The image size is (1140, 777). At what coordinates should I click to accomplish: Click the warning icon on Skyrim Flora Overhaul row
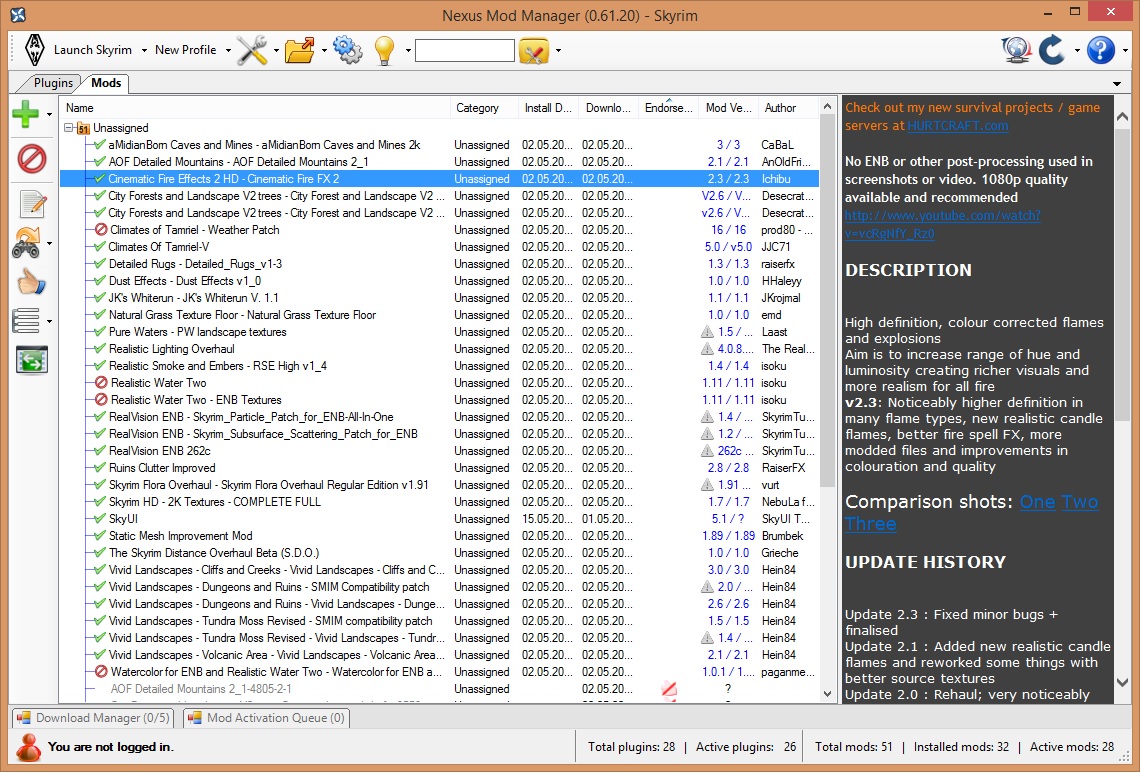tap(707, 485)
